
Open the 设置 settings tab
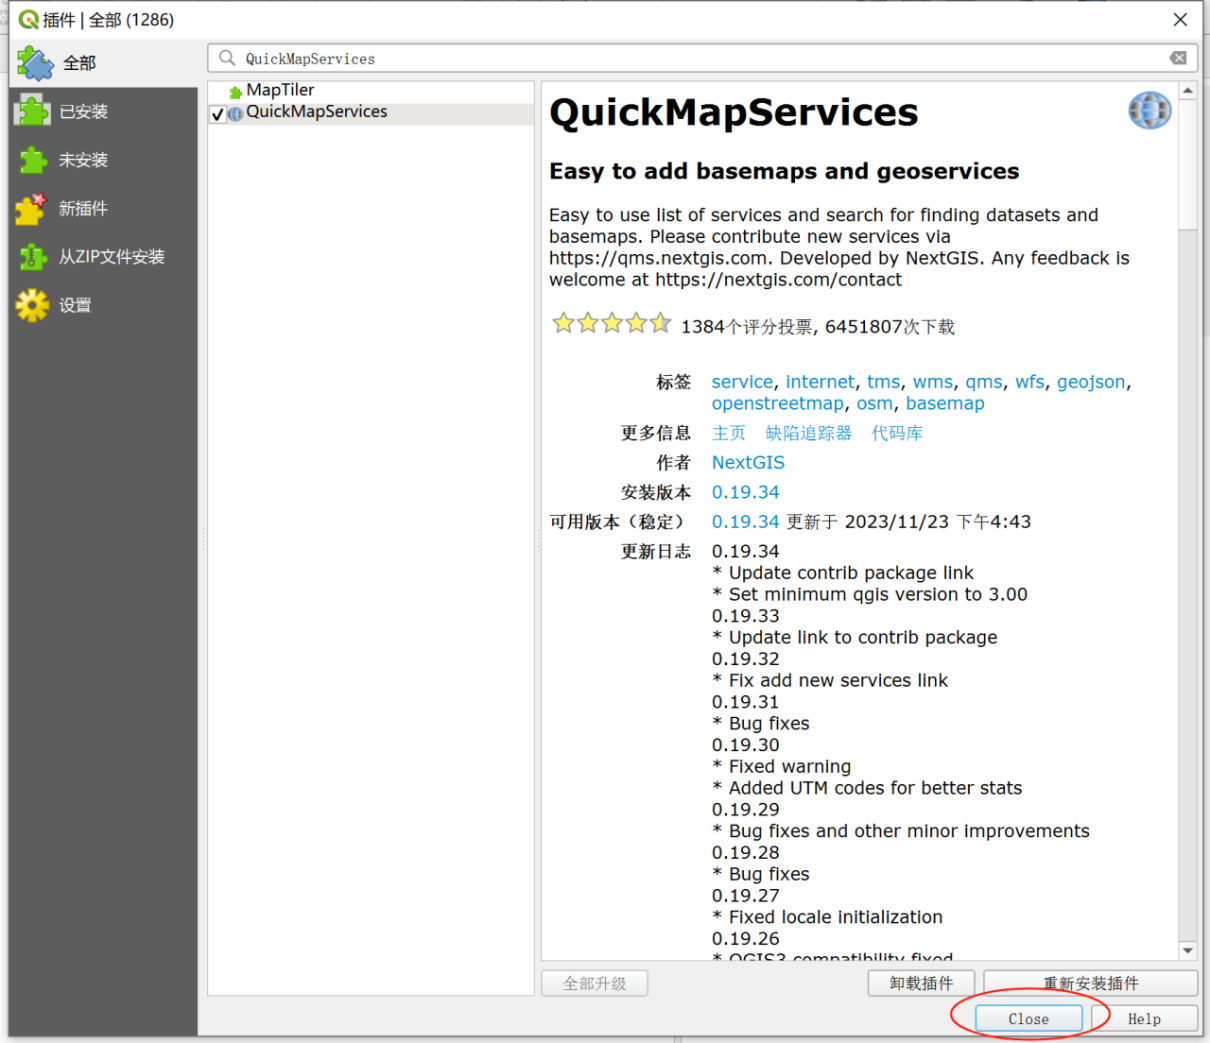click(103, 305)
